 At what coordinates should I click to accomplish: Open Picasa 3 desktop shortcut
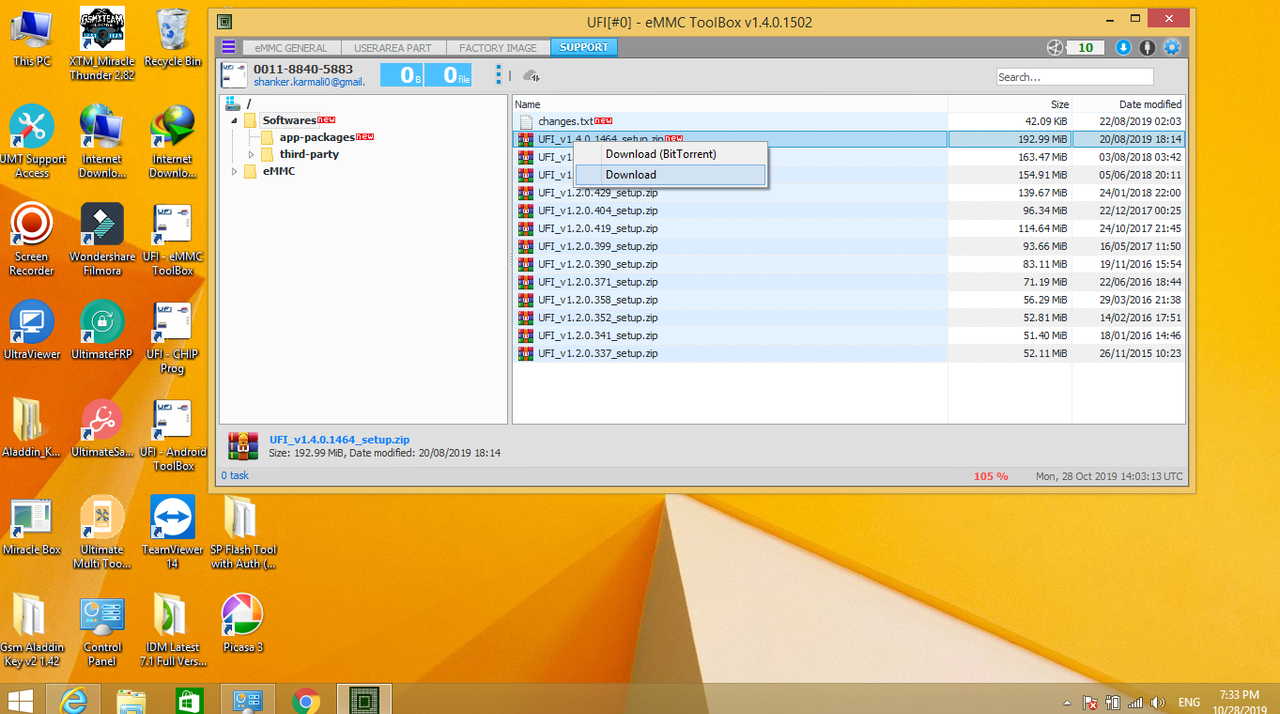click(242, 624)
